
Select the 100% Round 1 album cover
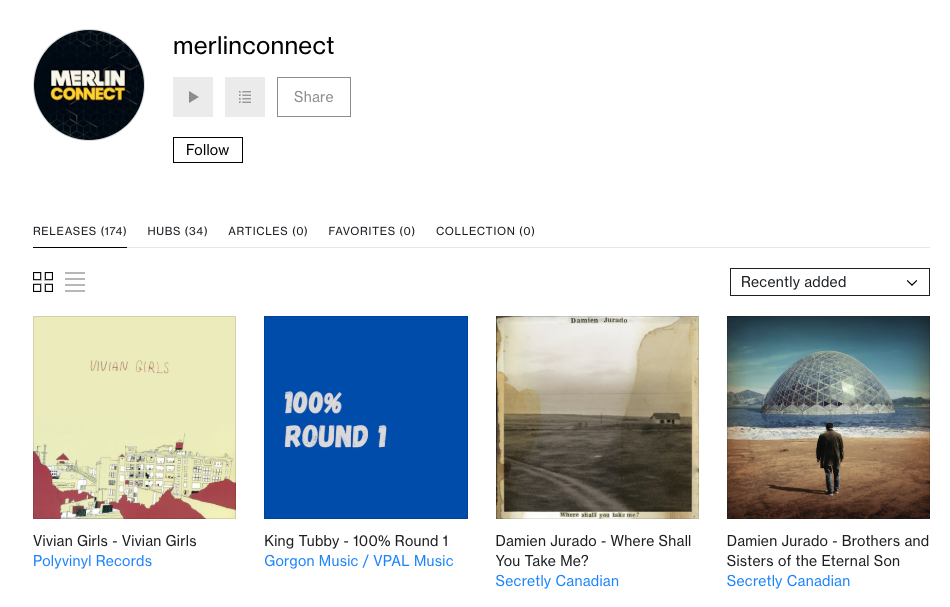click(366, 417)
